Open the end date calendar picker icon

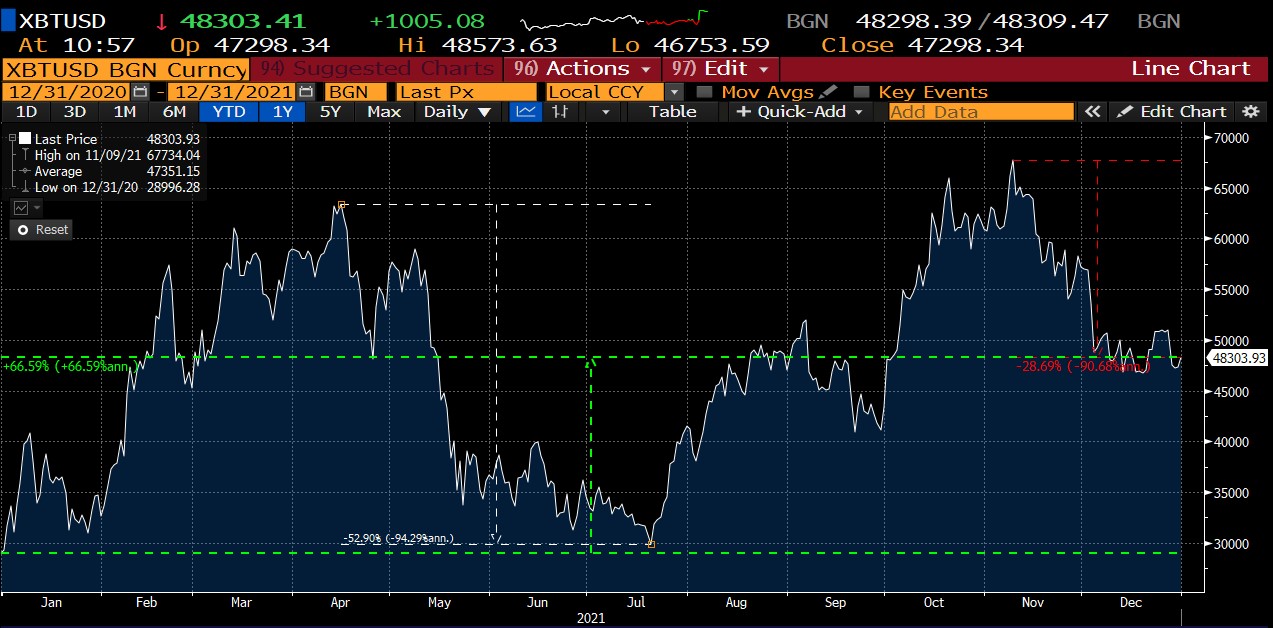[x=306, y=91]
